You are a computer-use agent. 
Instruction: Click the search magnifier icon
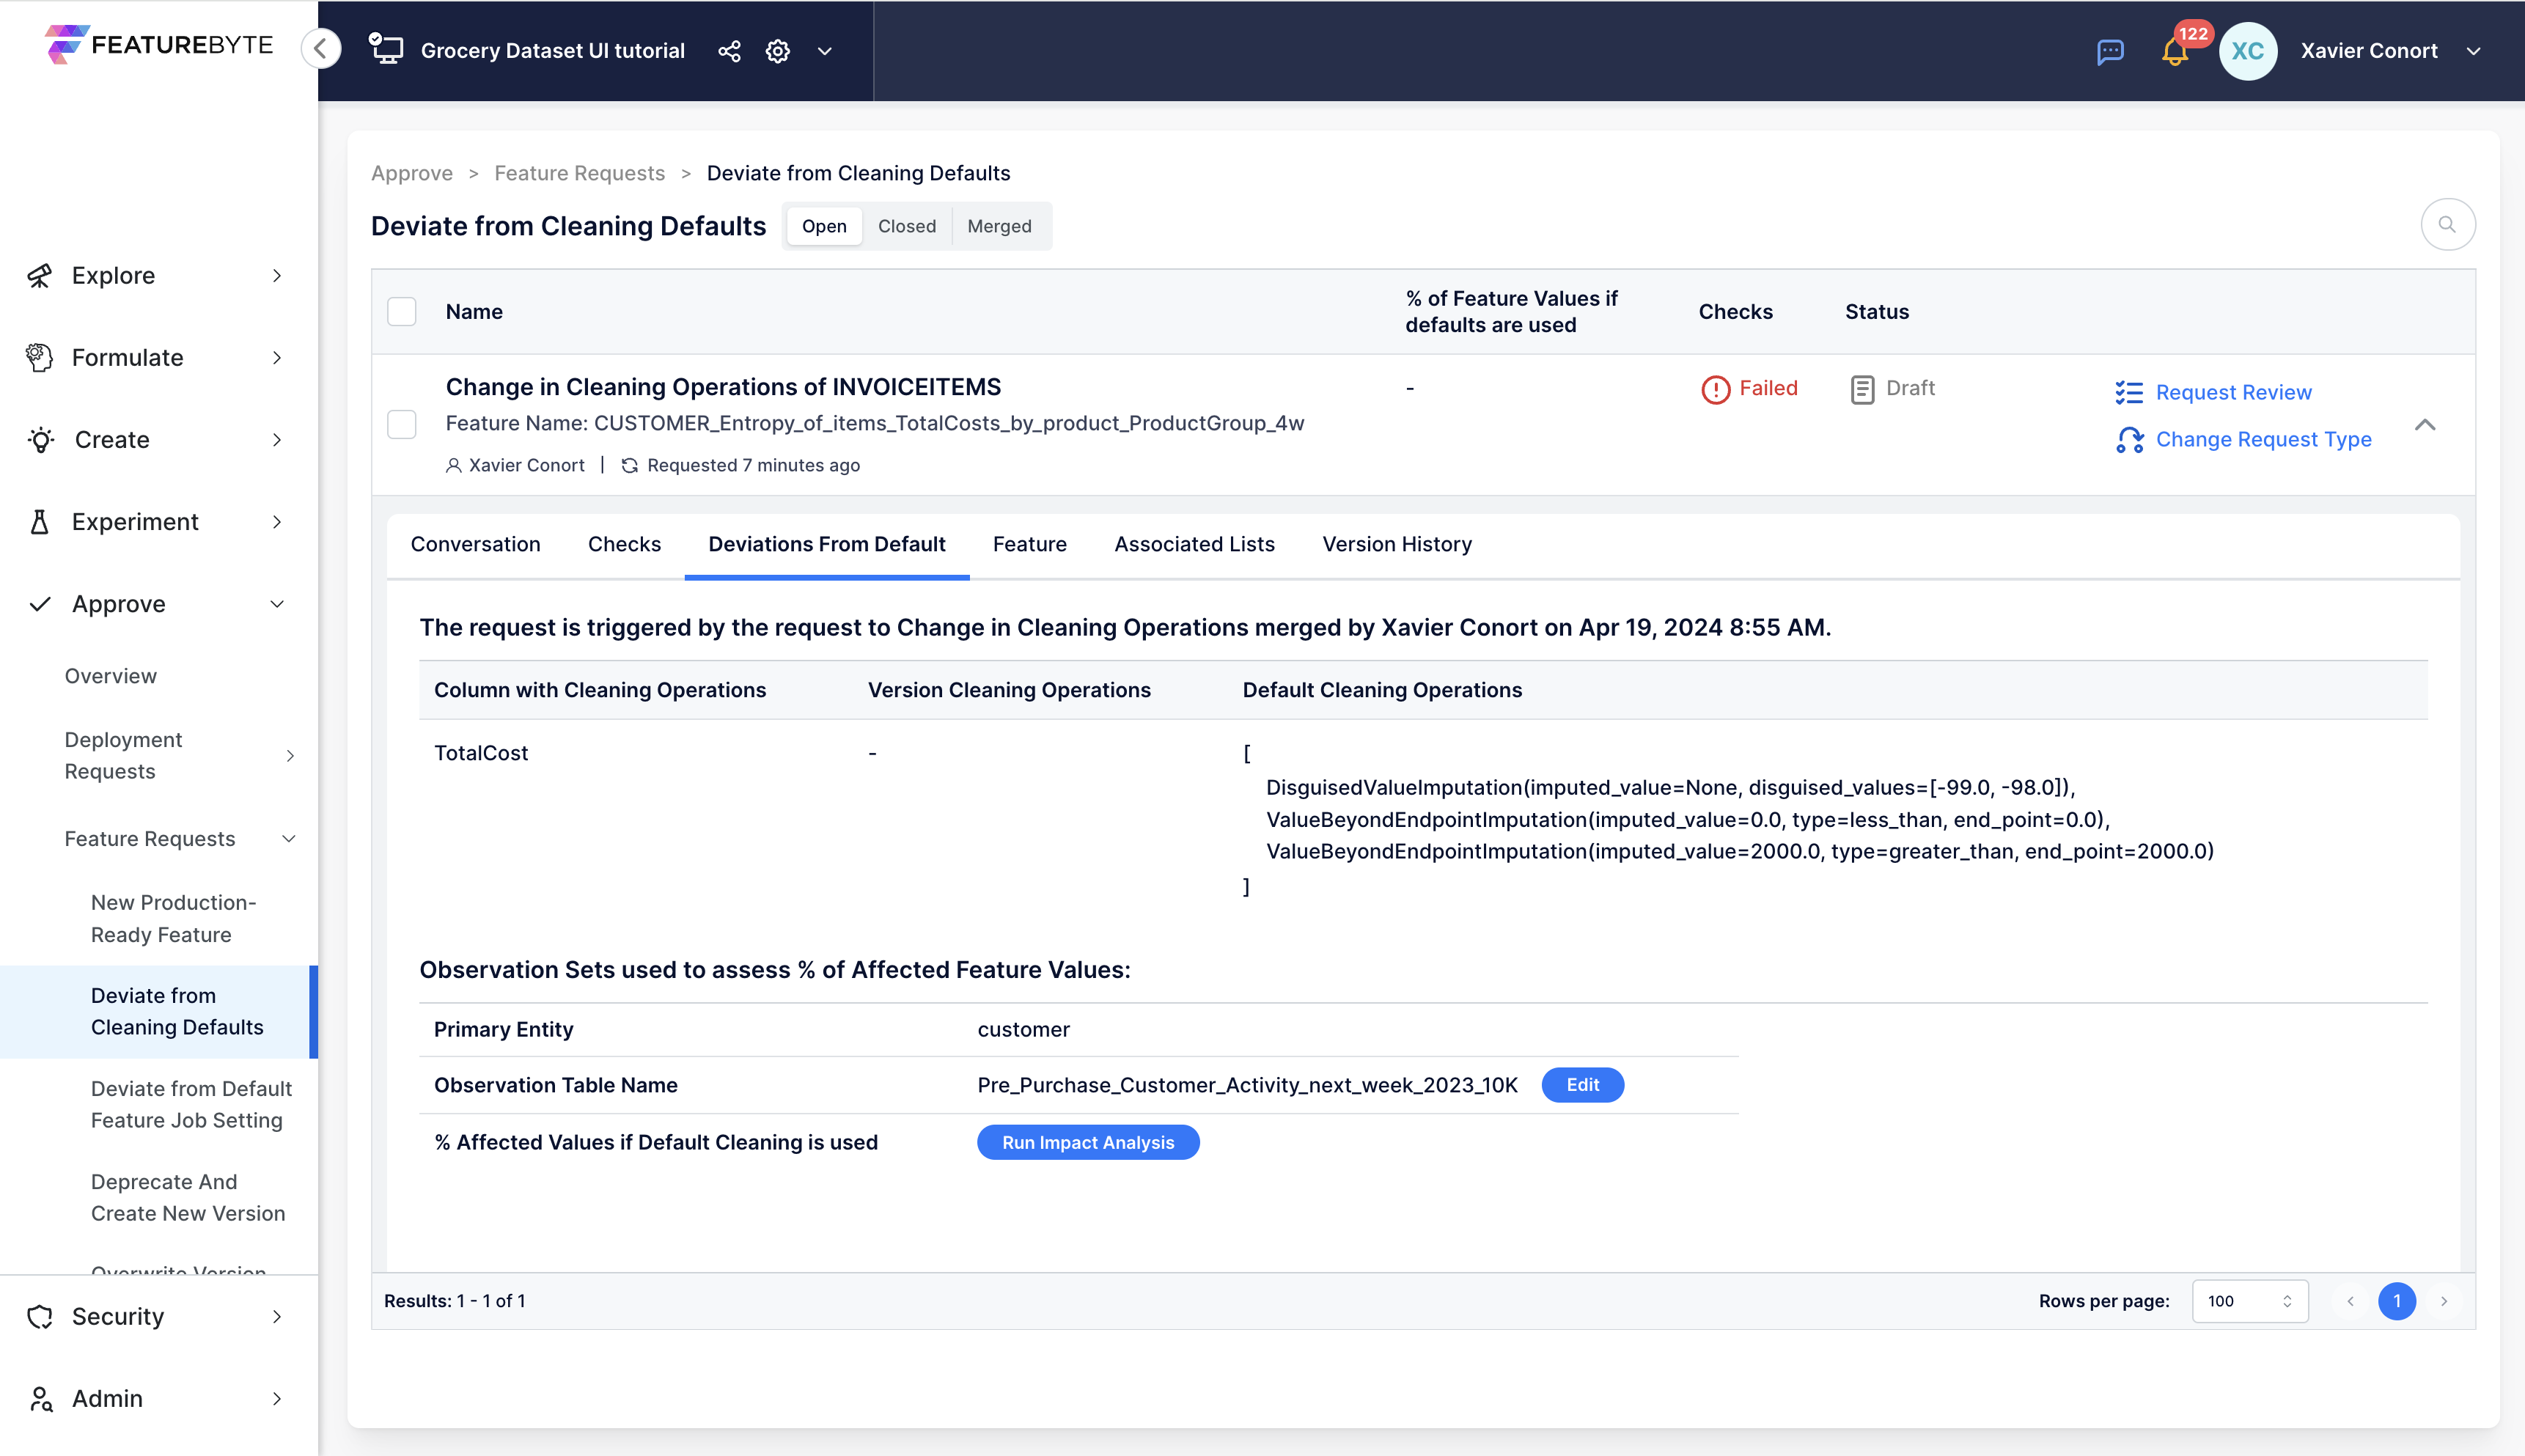tap(2447, 225)
